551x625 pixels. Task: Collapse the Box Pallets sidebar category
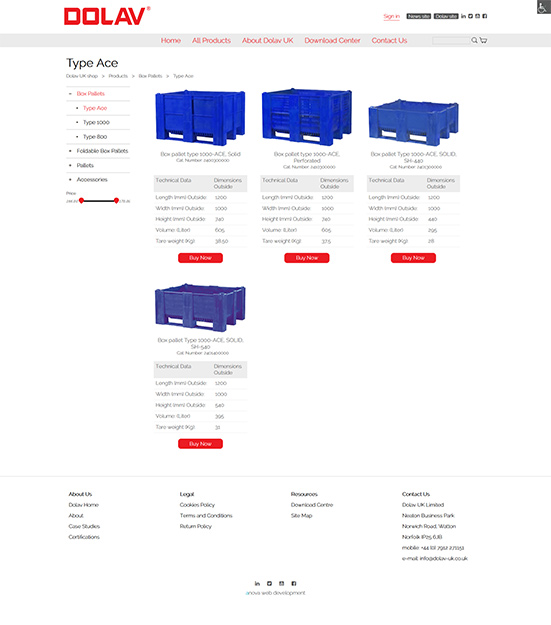pyautogui.click(x=91, y=94)
